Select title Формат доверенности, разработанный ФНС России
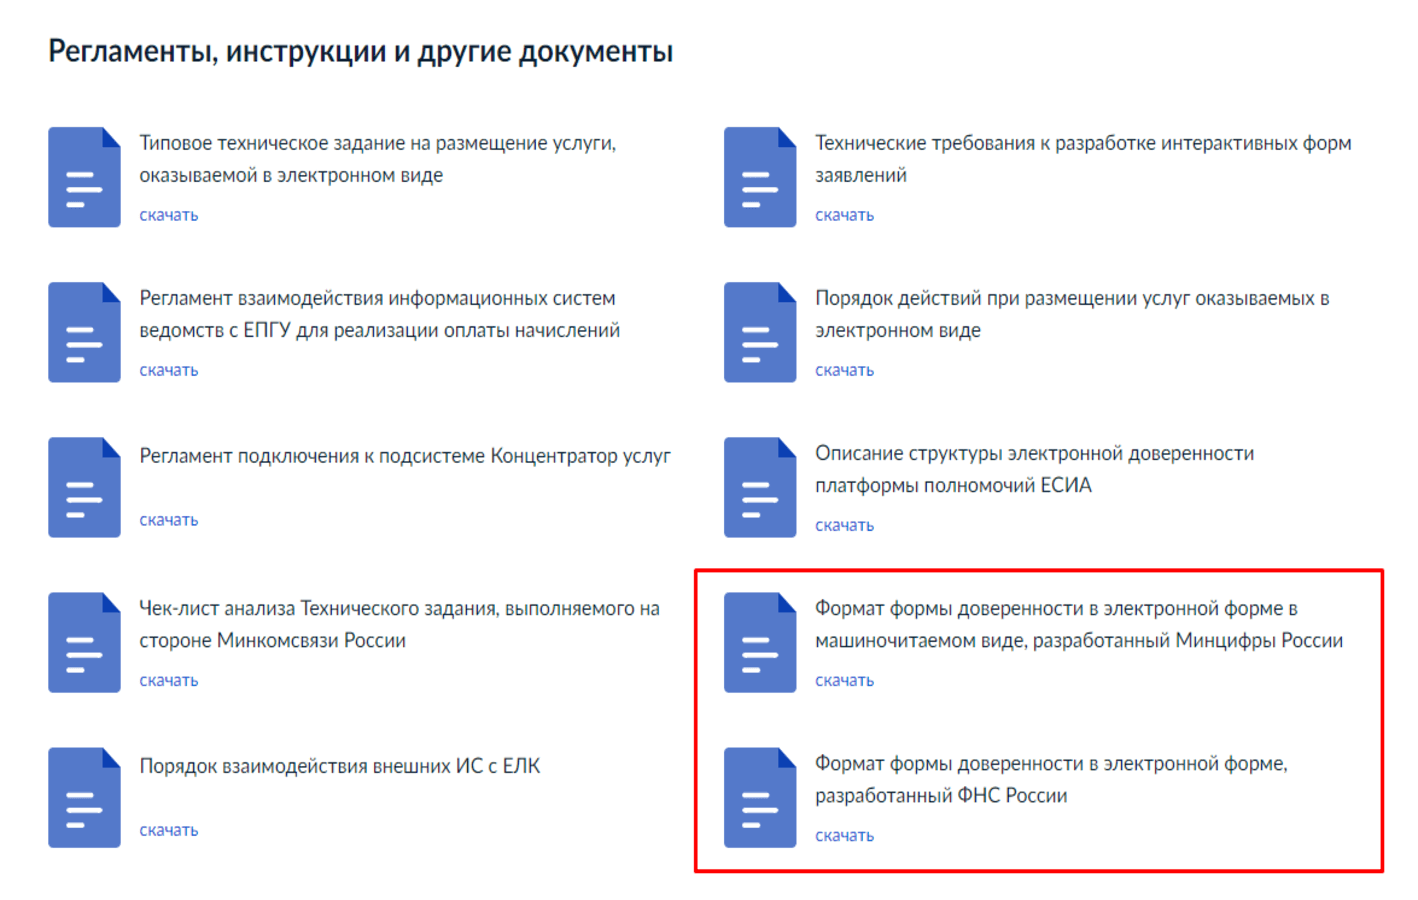Viewport: 1418px width, 900px height. [1052, 779]
